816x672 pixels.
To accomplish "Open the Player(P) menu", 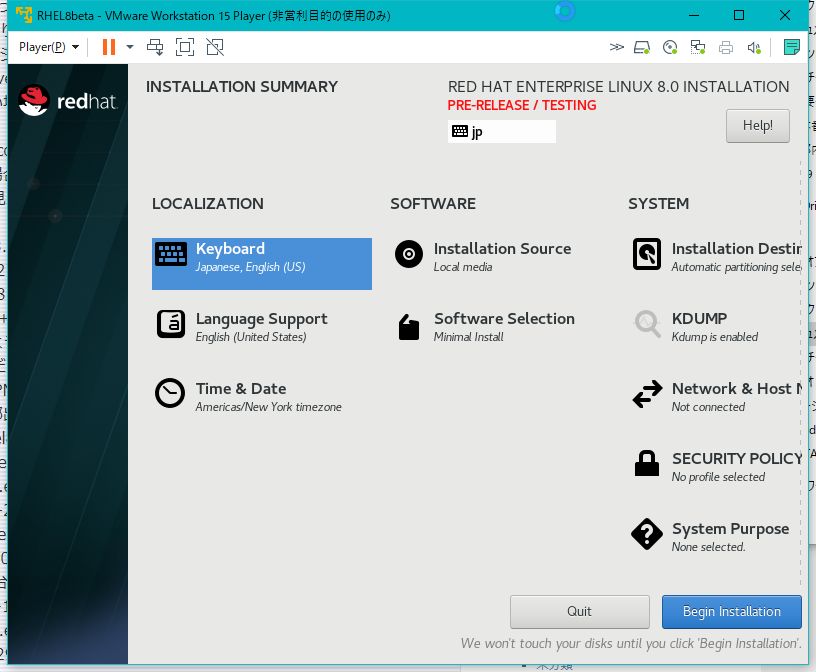I will [49, 47].
